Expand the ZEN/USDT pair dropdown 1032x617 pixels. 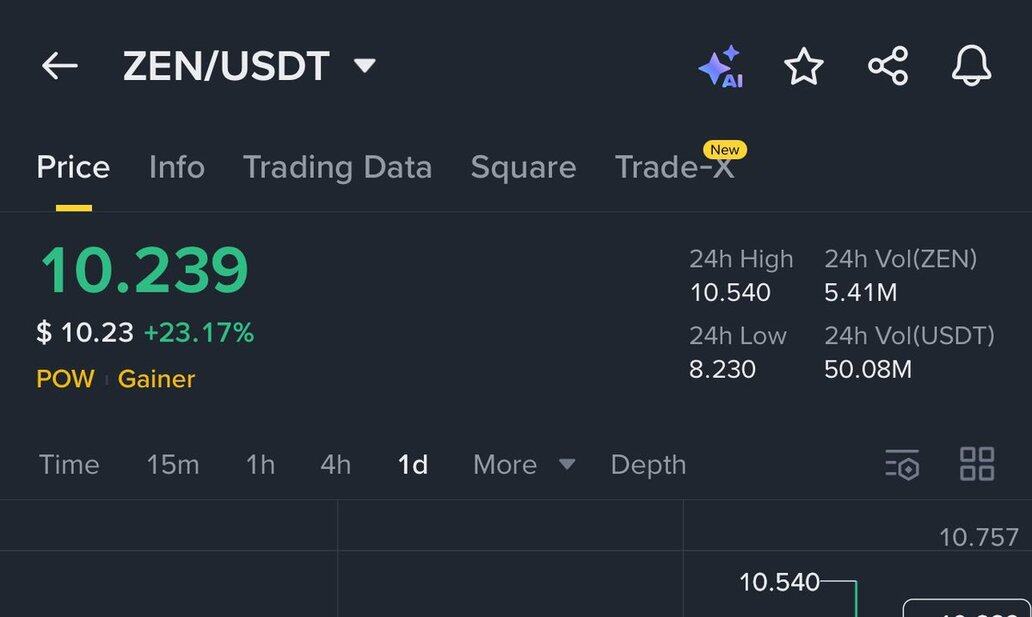pos(365,66)
